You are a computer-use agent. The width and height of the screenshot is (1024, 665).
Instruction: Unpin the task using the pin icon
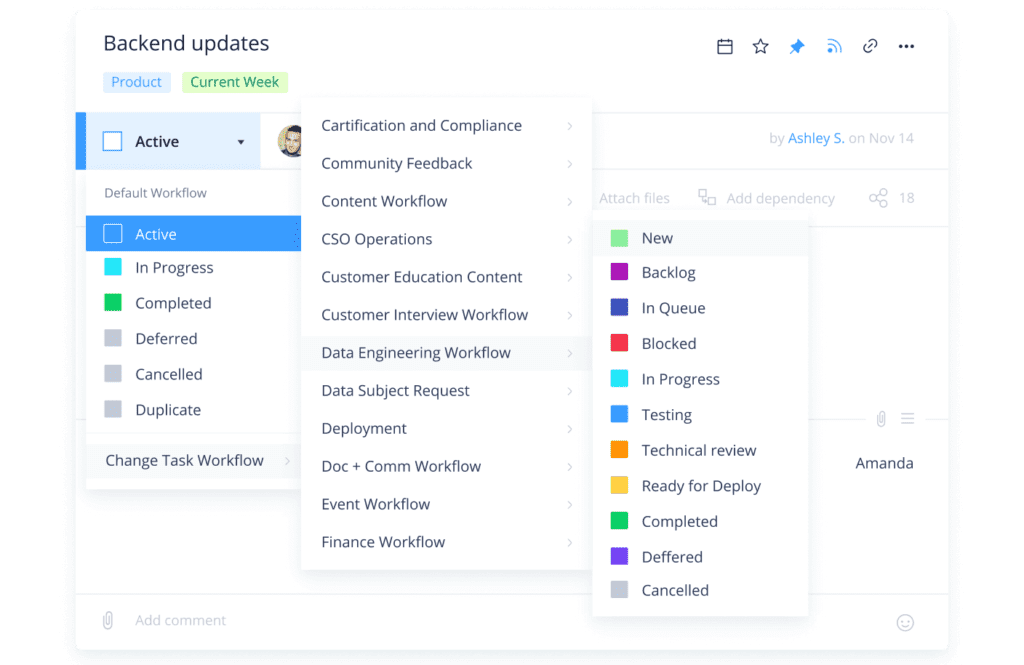point(796,46)
